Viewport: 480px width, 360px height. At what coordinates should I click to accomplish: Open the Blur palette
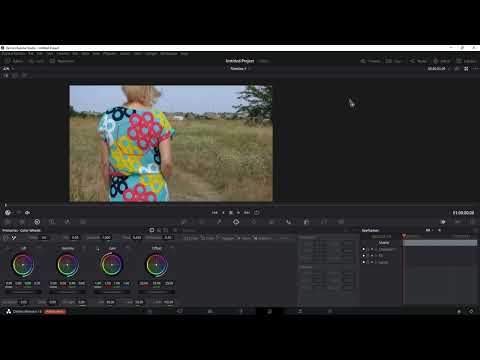coord(288,222)
